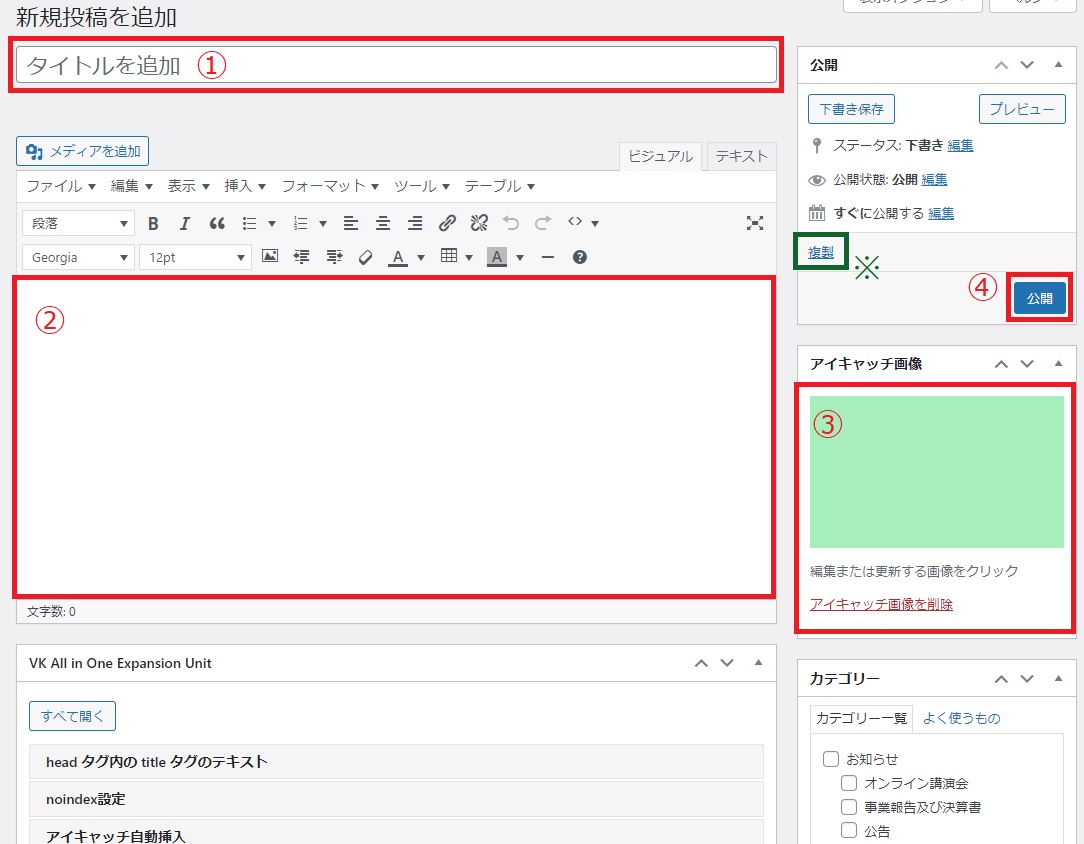Open the keyboard shortcuts help icon
The image size is (1084, 844).
pos(580,257)
